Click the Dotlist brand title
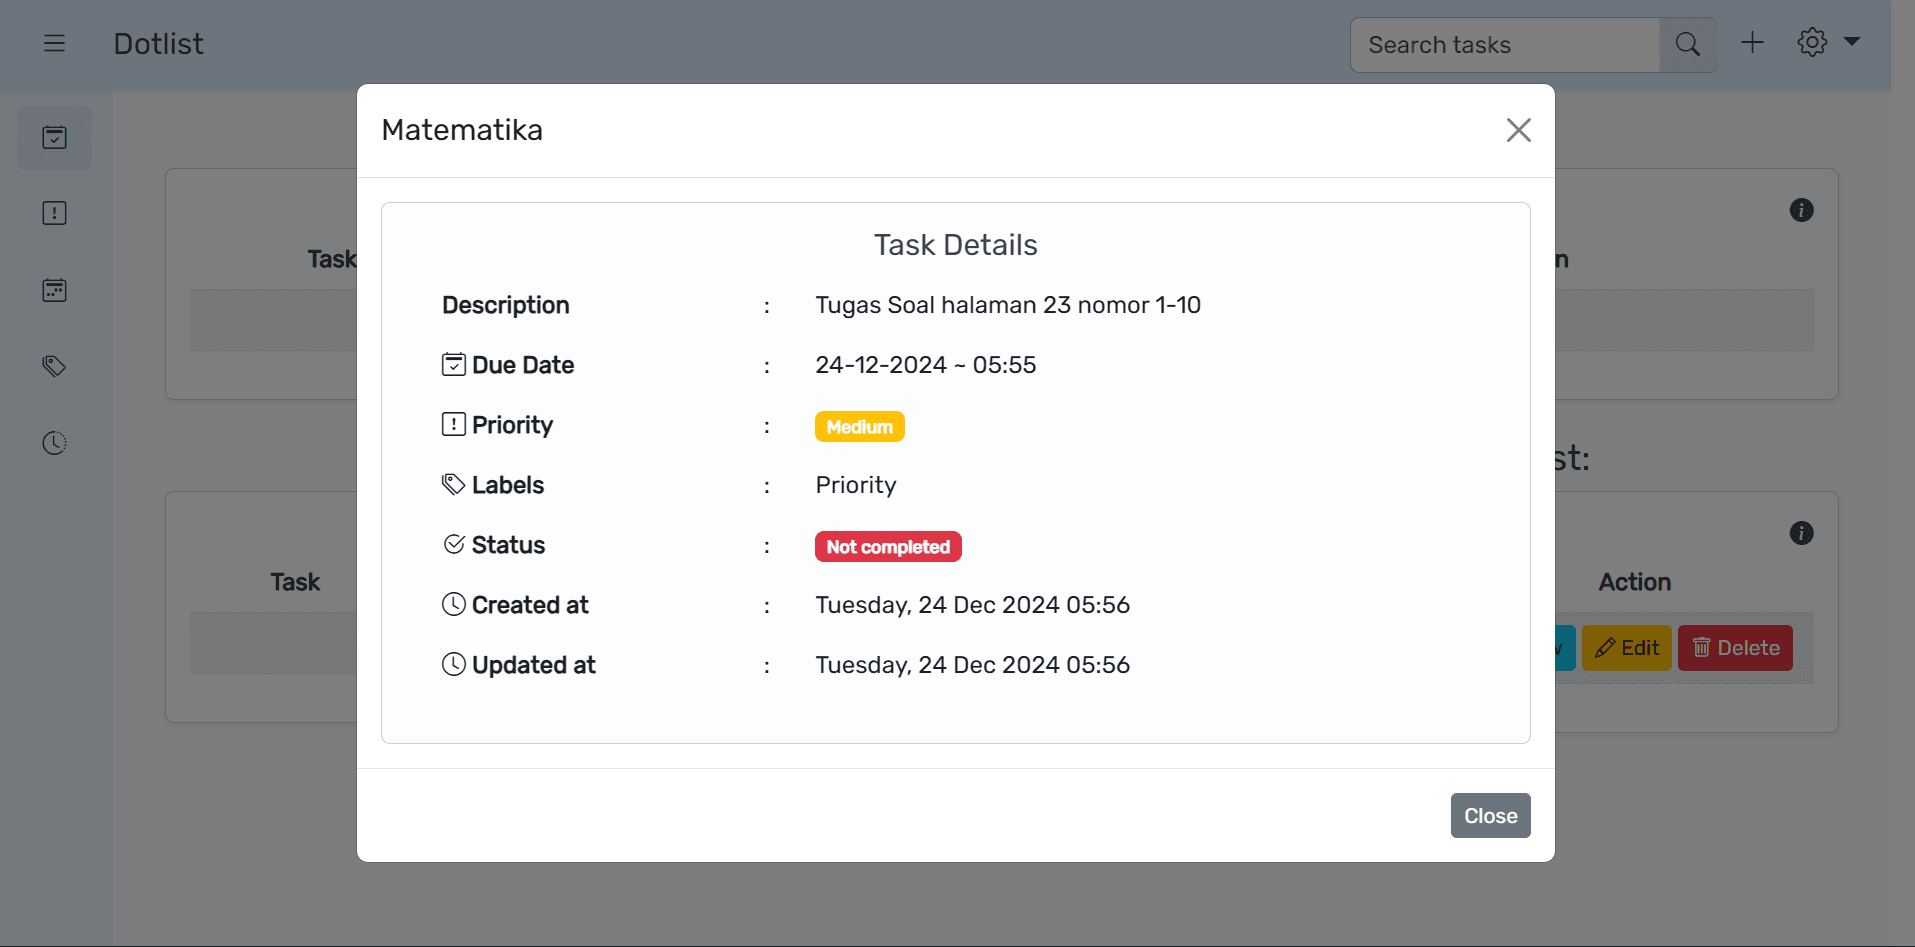This screenshot has width=1915, height=947. [158, 44]
